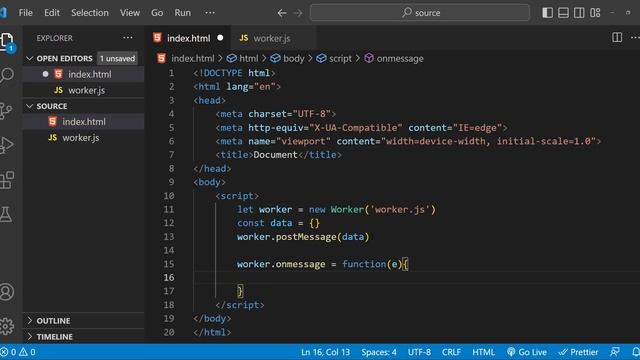Click UTF-8 encoding in status bar
The image size is (640, 360).
pyautogui.click(x=419, y=352)
